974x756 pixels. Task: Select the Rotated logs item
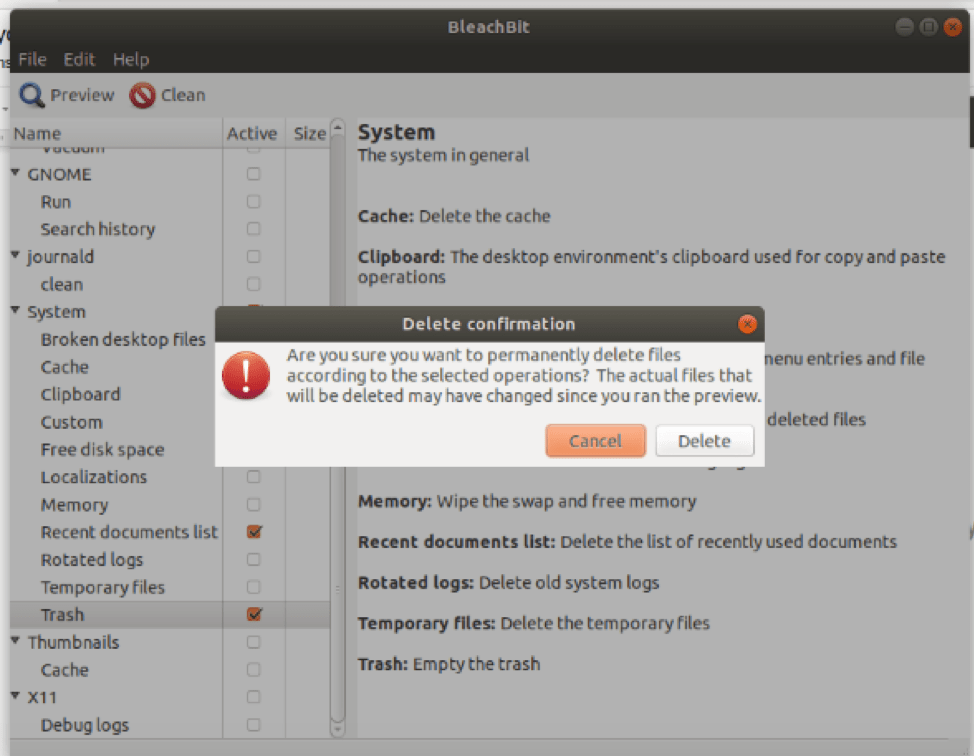92,560
